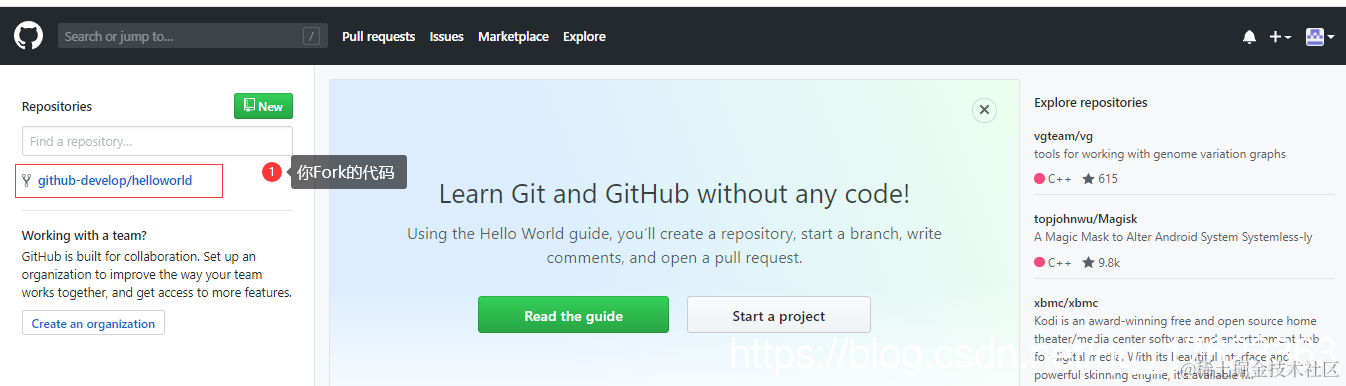Select the Explore repositories heading
1346x386 pixels.
pyautogui.click(x=1091, y=102)
